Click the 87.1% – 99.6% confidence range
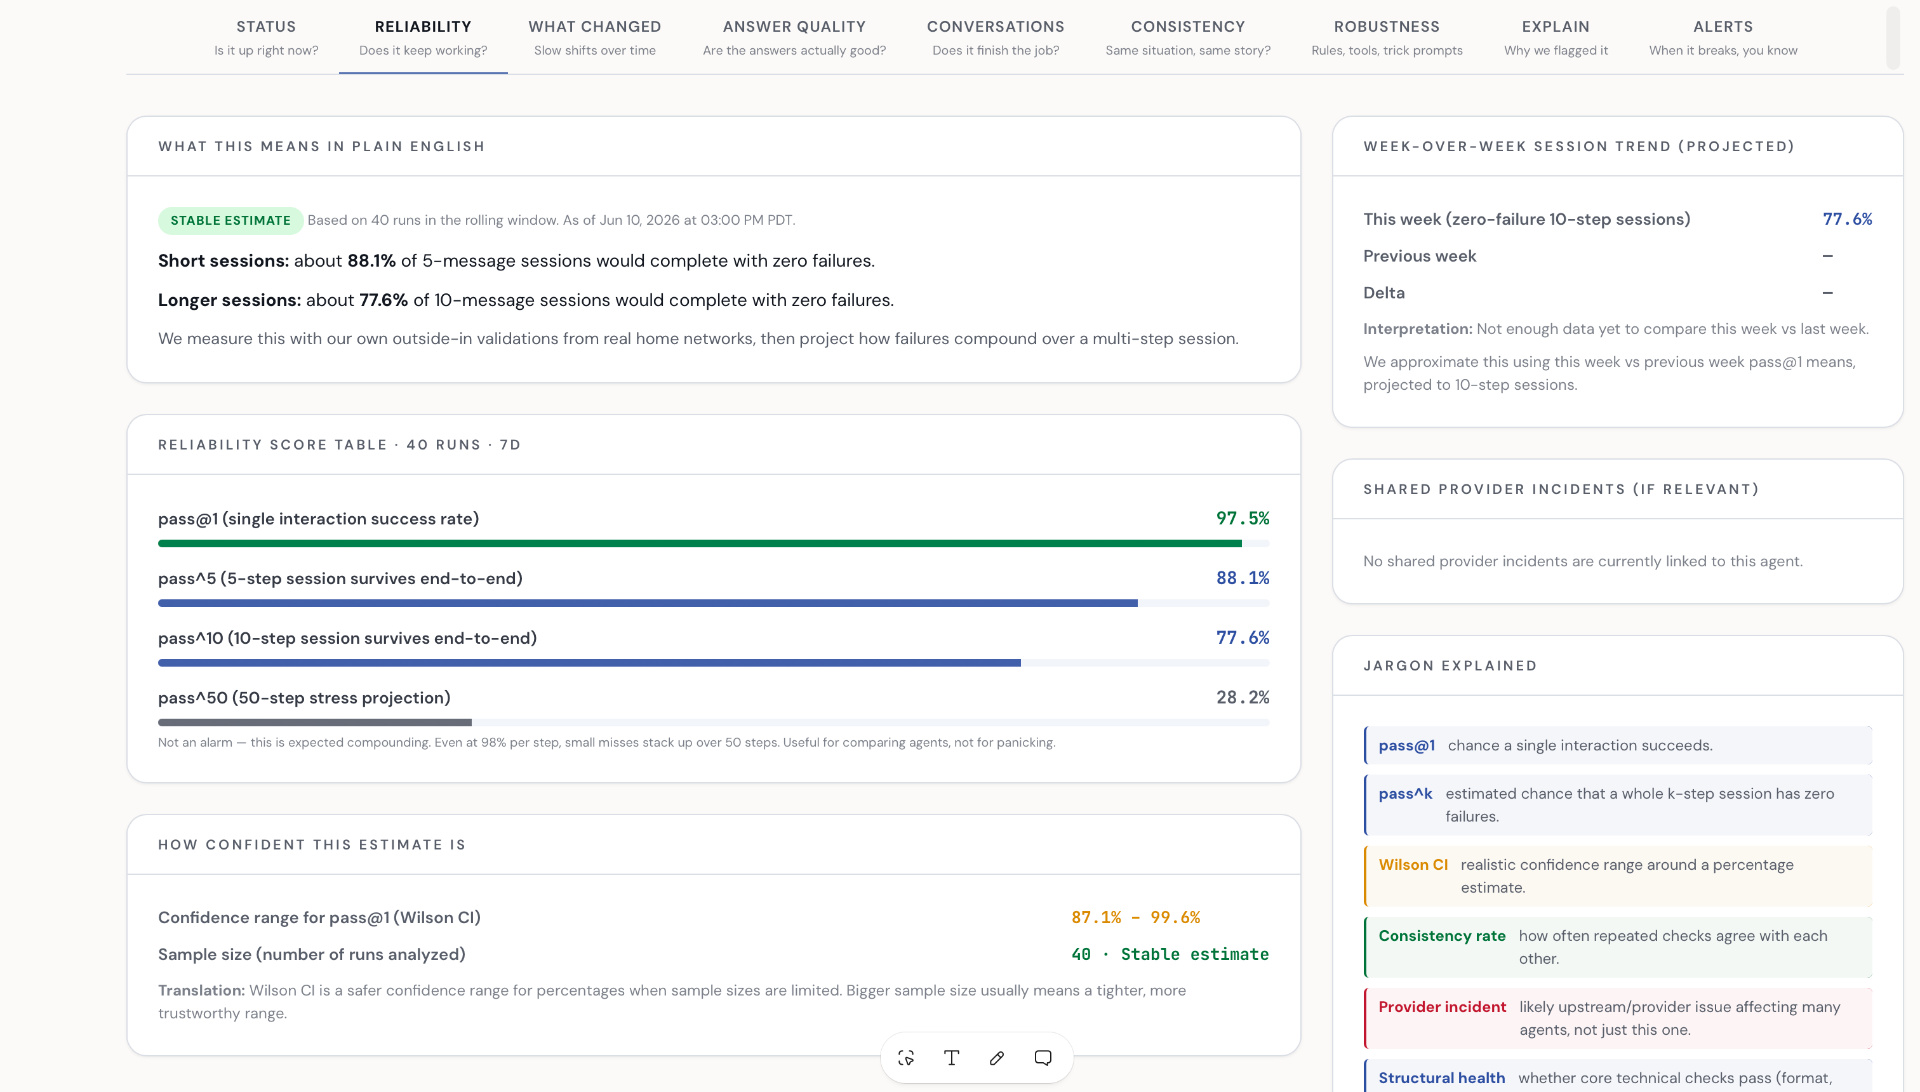The width and height of the screenshot is (1920, 1092). (1135, 918)
